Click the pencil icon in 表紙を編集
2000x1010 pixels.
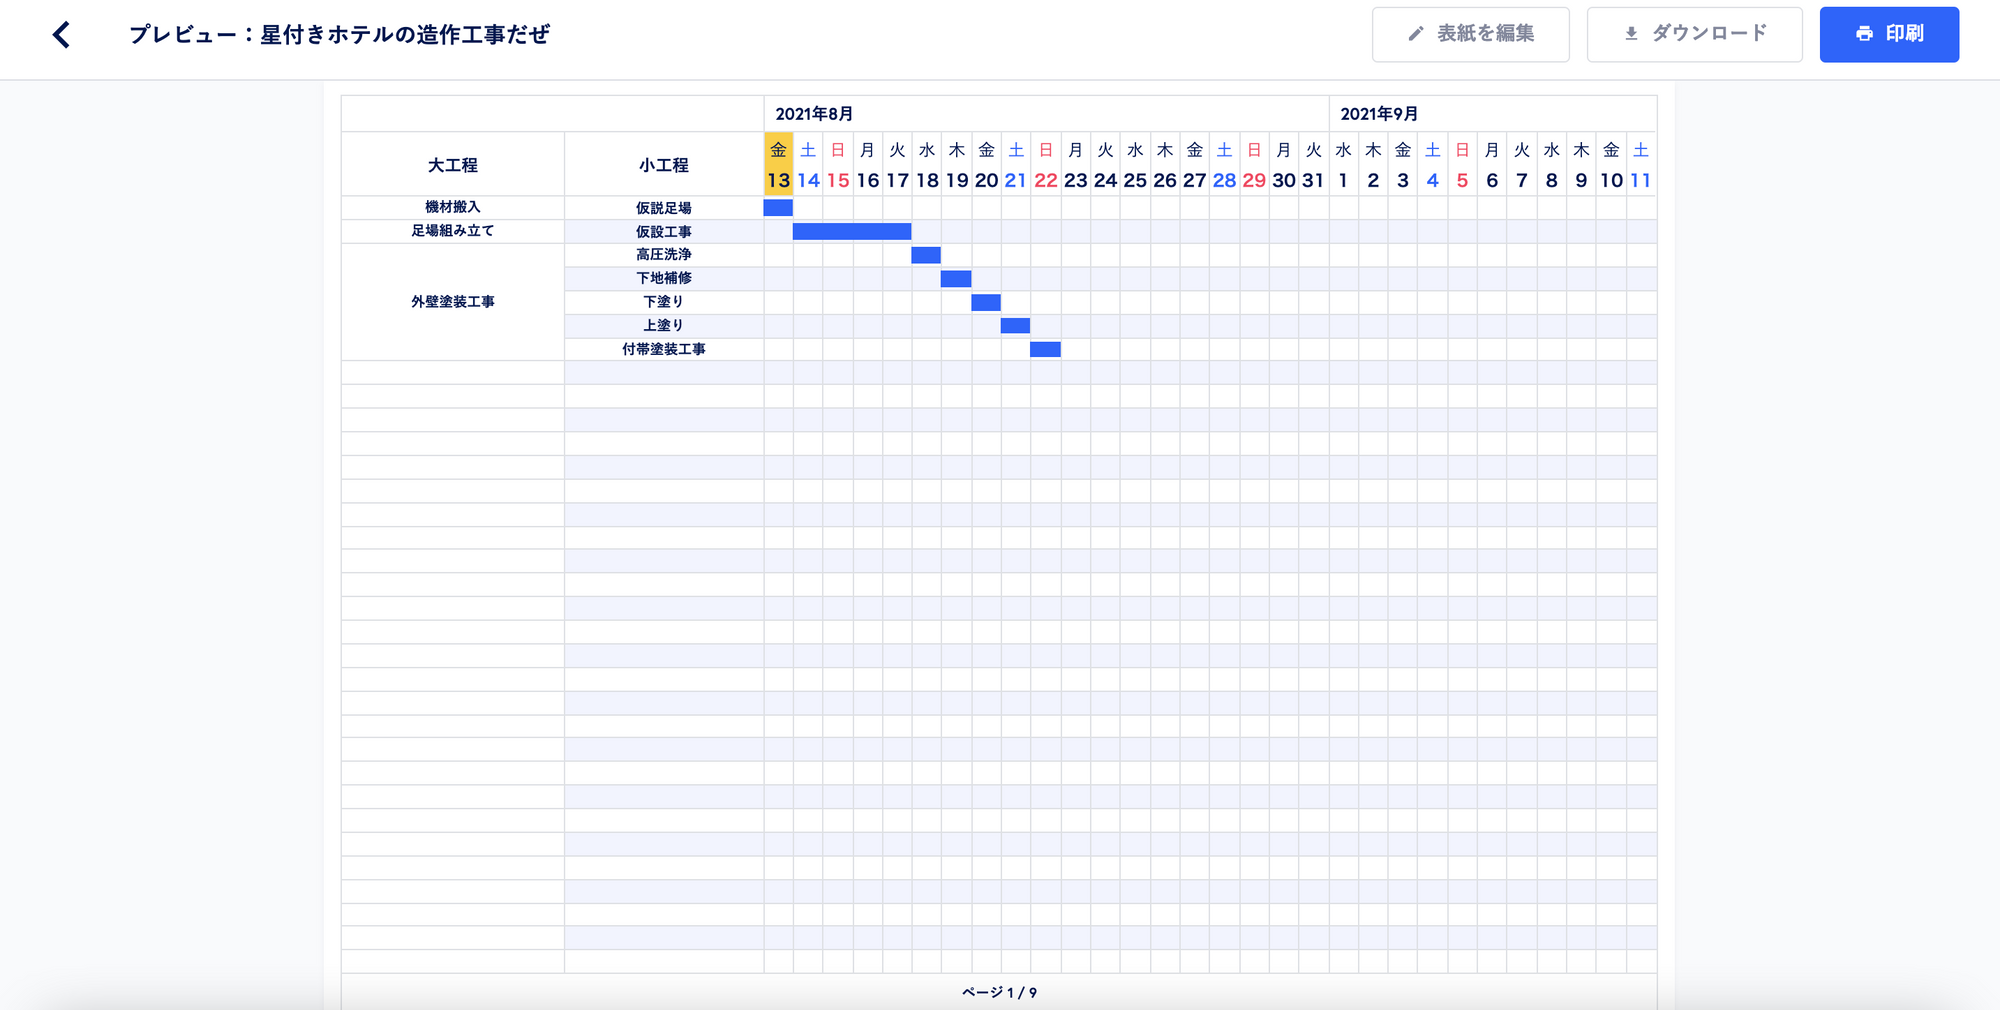tap(1416, 34)
